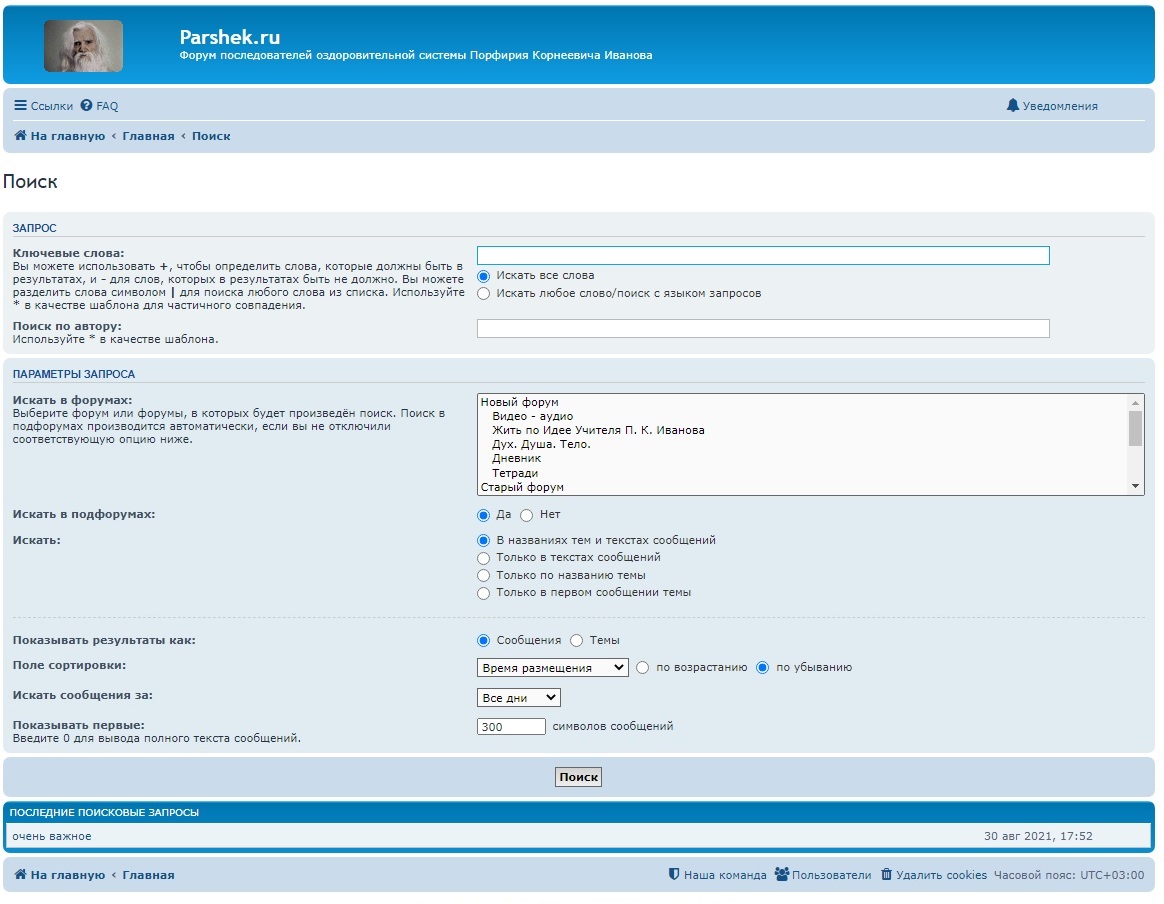Viewport: 1164px width, 904px height.
Task: Select 'Только по названию темы' option
Action: pos(484,576)
